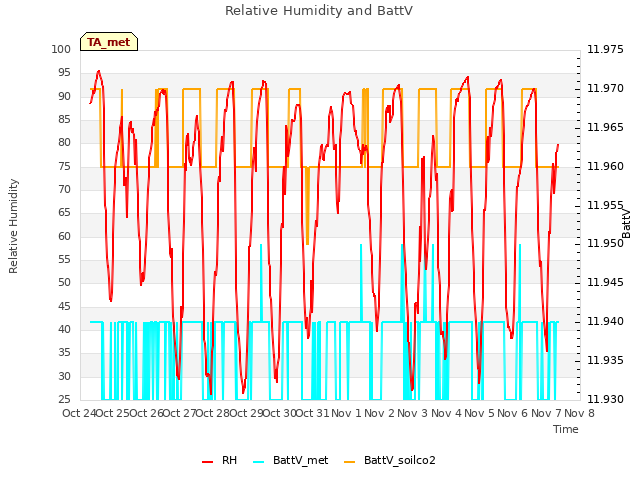This screenshot has width=640, height=480.
Task: Click the 11.975 tick on BattV axis
Action: (605, 49)
